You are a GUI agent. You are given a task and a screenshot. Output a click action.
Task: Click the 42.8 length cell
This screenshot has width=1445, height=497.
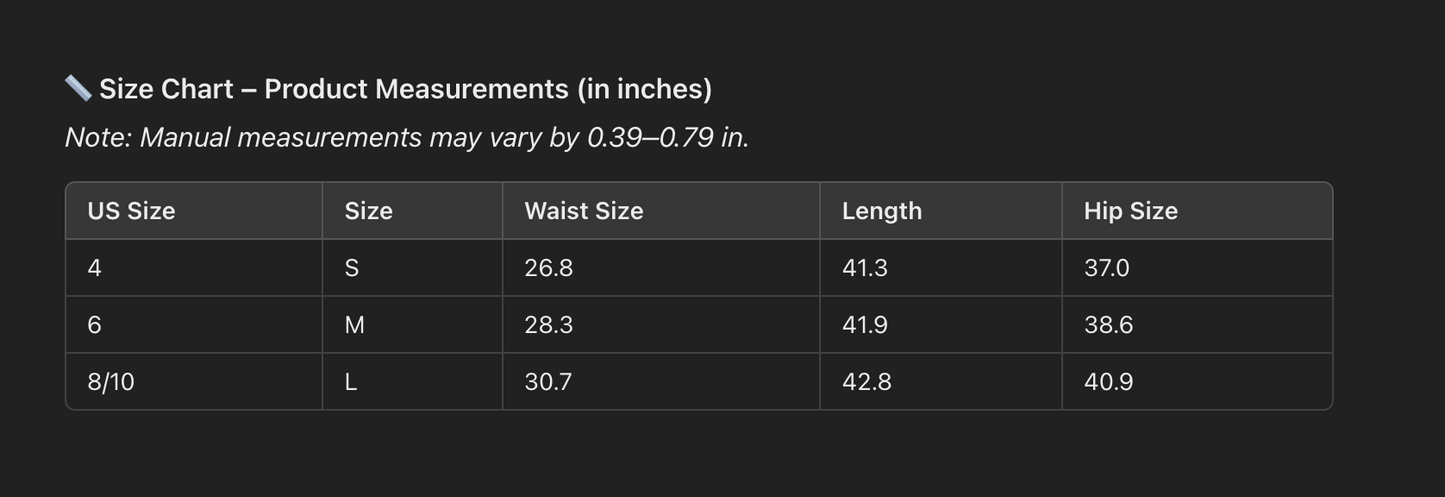coord(866,382)
